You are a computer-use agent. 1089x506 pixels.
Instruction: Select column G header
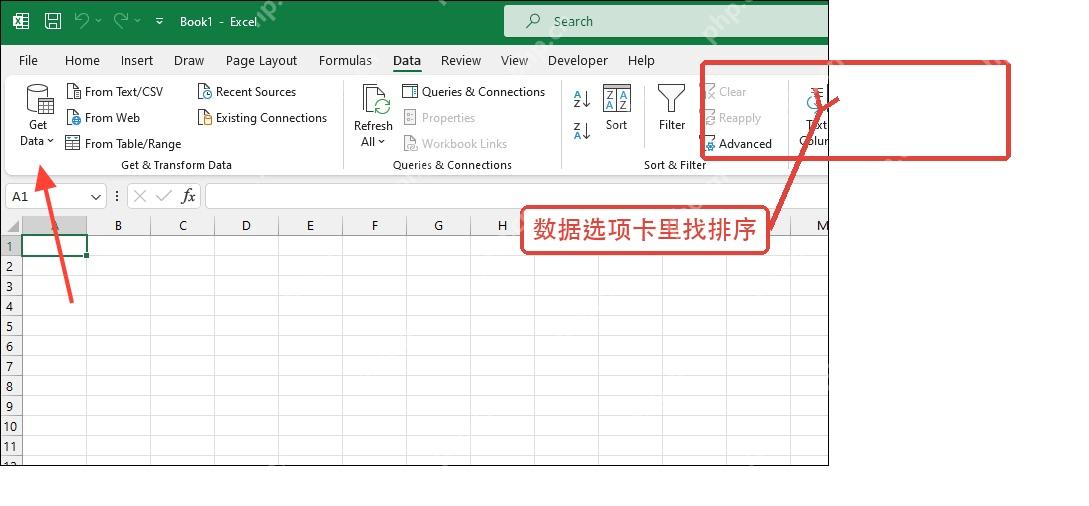tap(438, 226)
